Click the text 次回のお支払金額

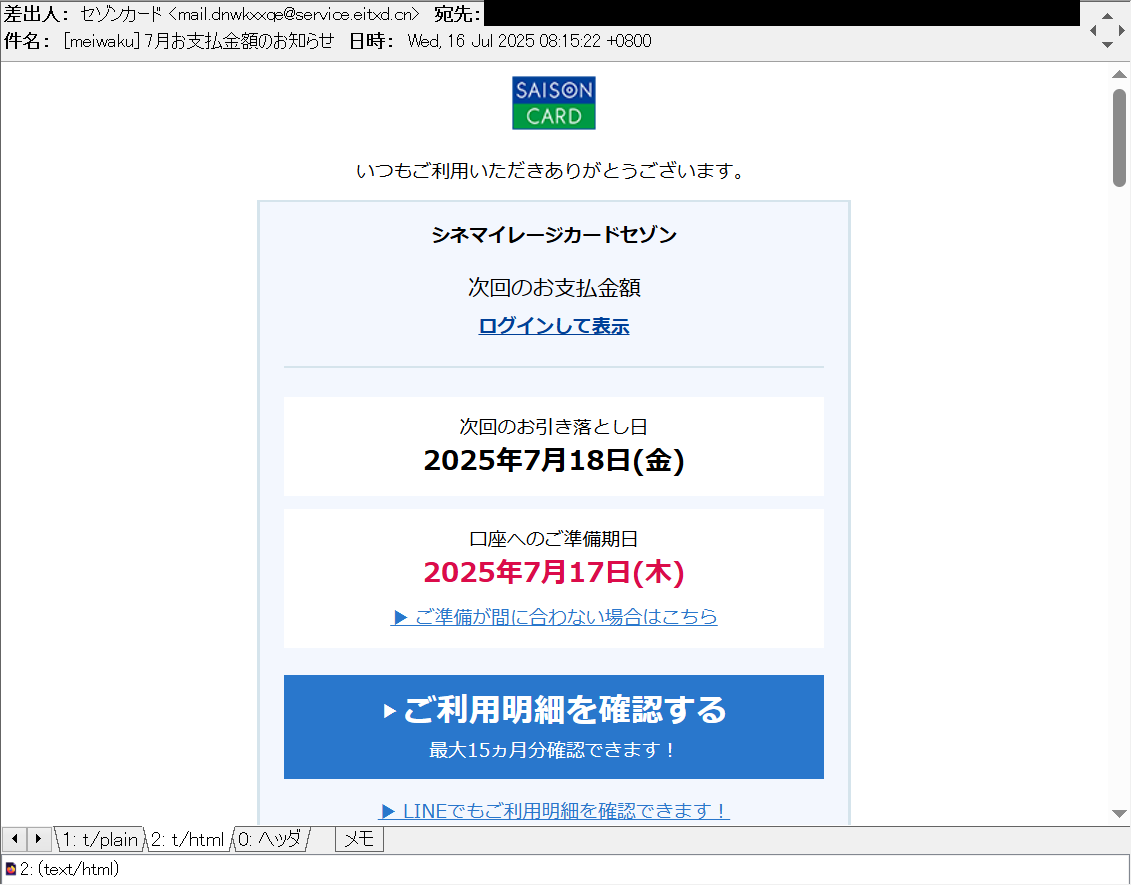click(554, 287)
